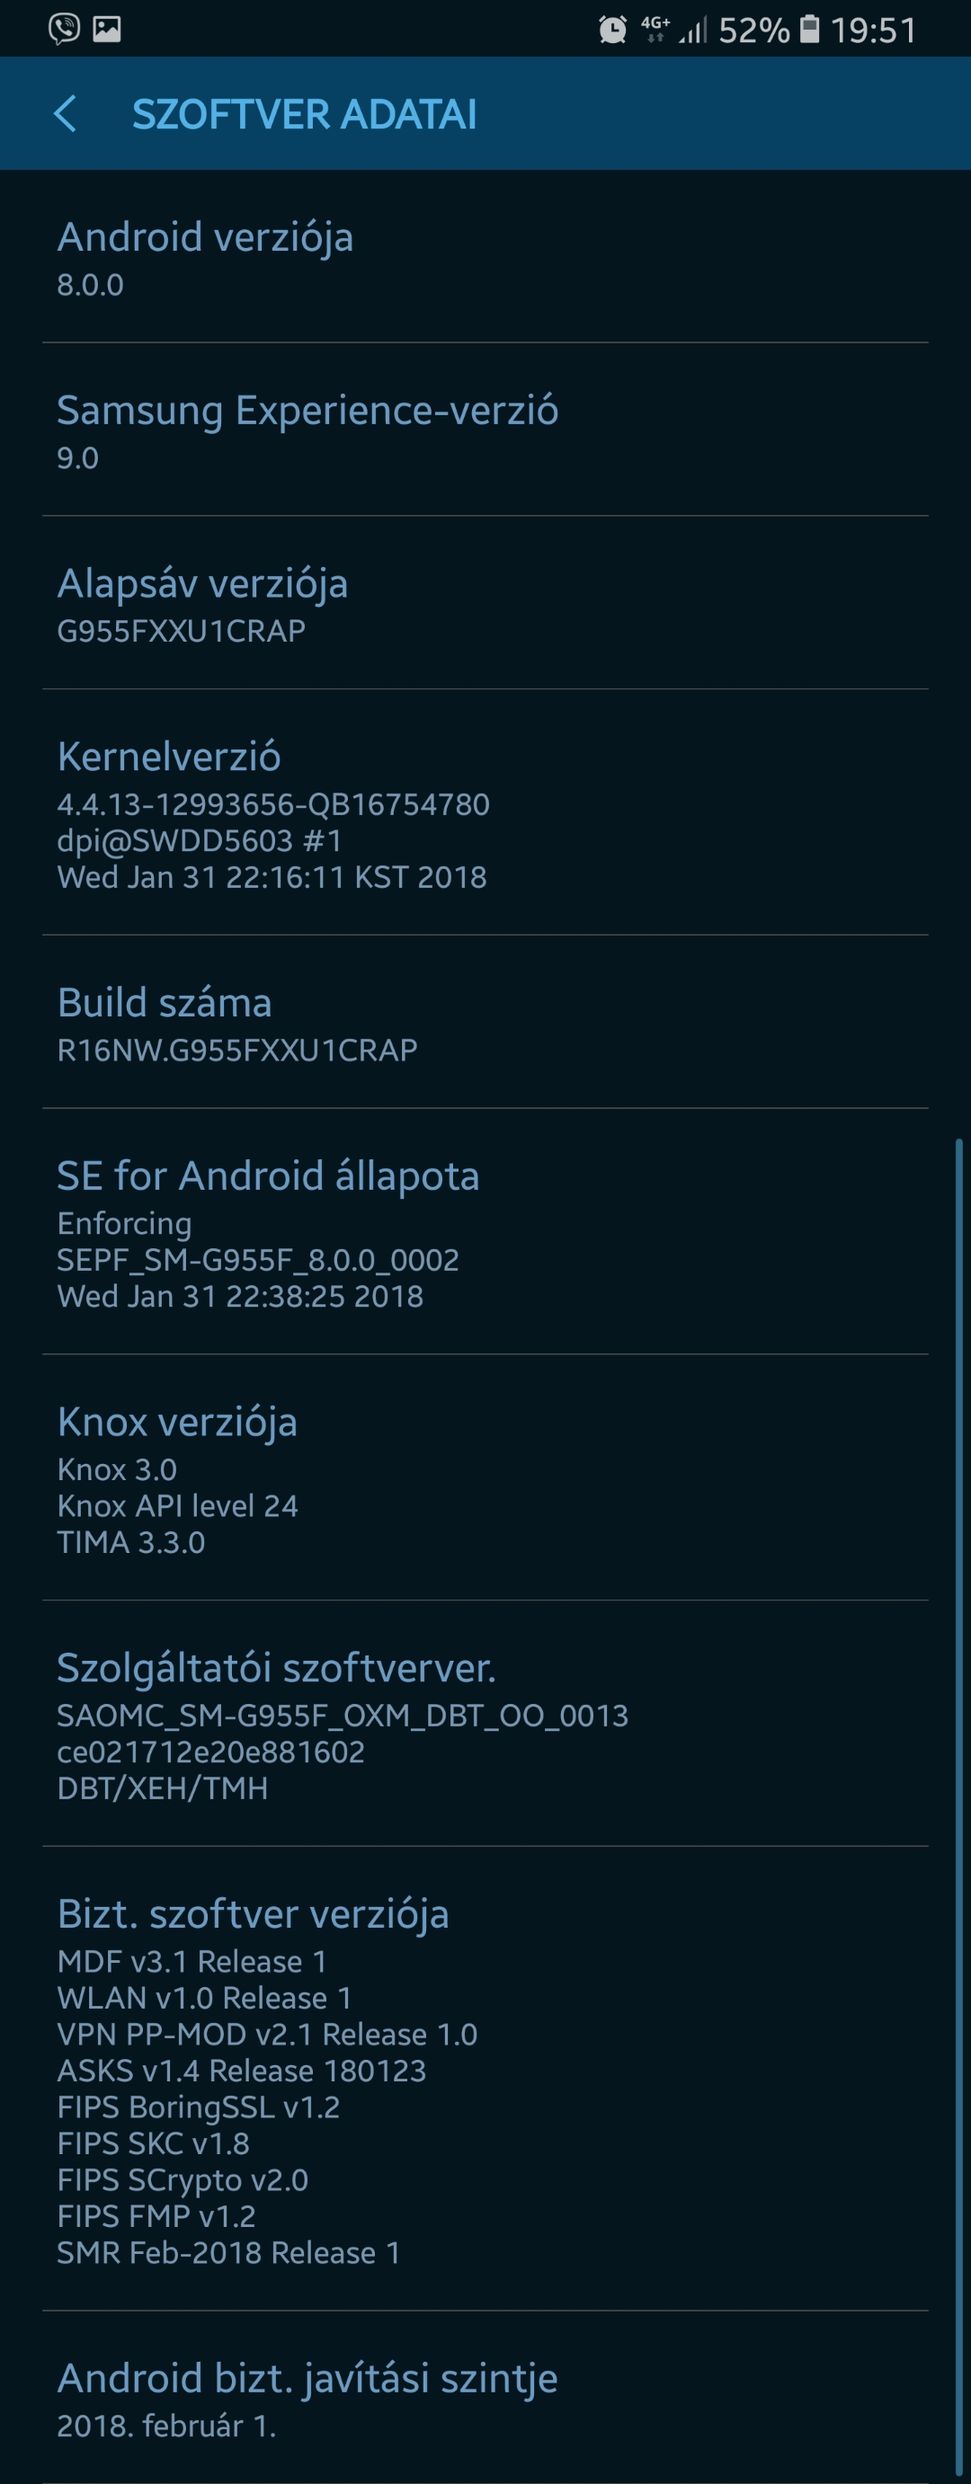Tap the 19:51 clock in status bar
The width and height of the screenshot is (971, 2484).
click(873, 30)
